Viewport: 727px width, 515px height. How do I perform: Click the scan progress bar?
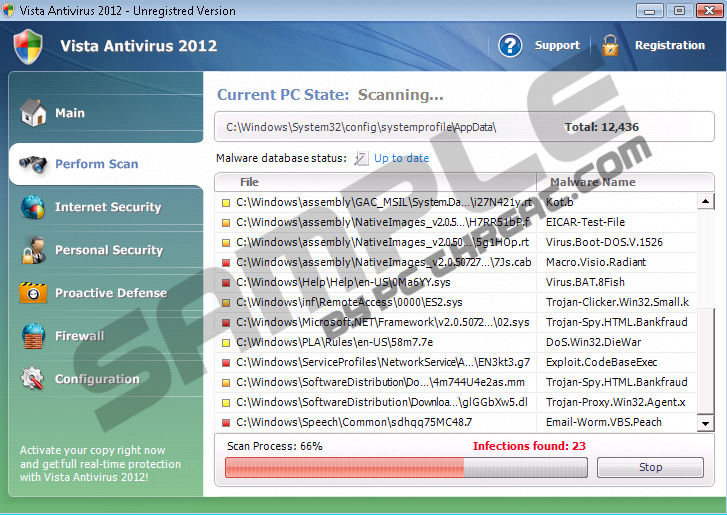[406, 467]
